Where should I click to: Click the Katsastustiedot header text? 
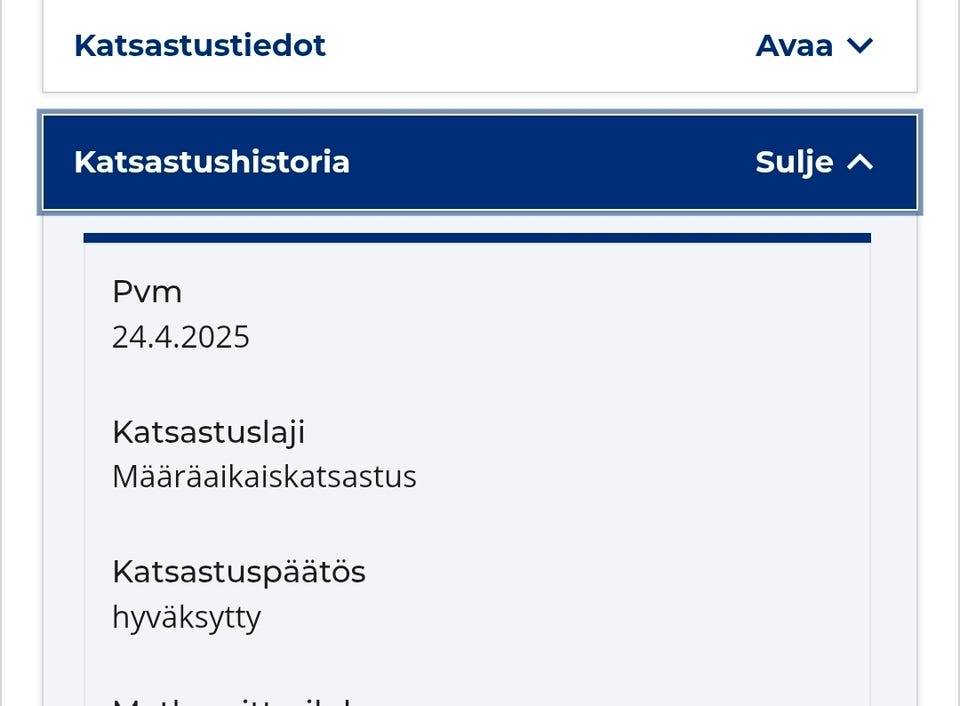click(199, 45)
